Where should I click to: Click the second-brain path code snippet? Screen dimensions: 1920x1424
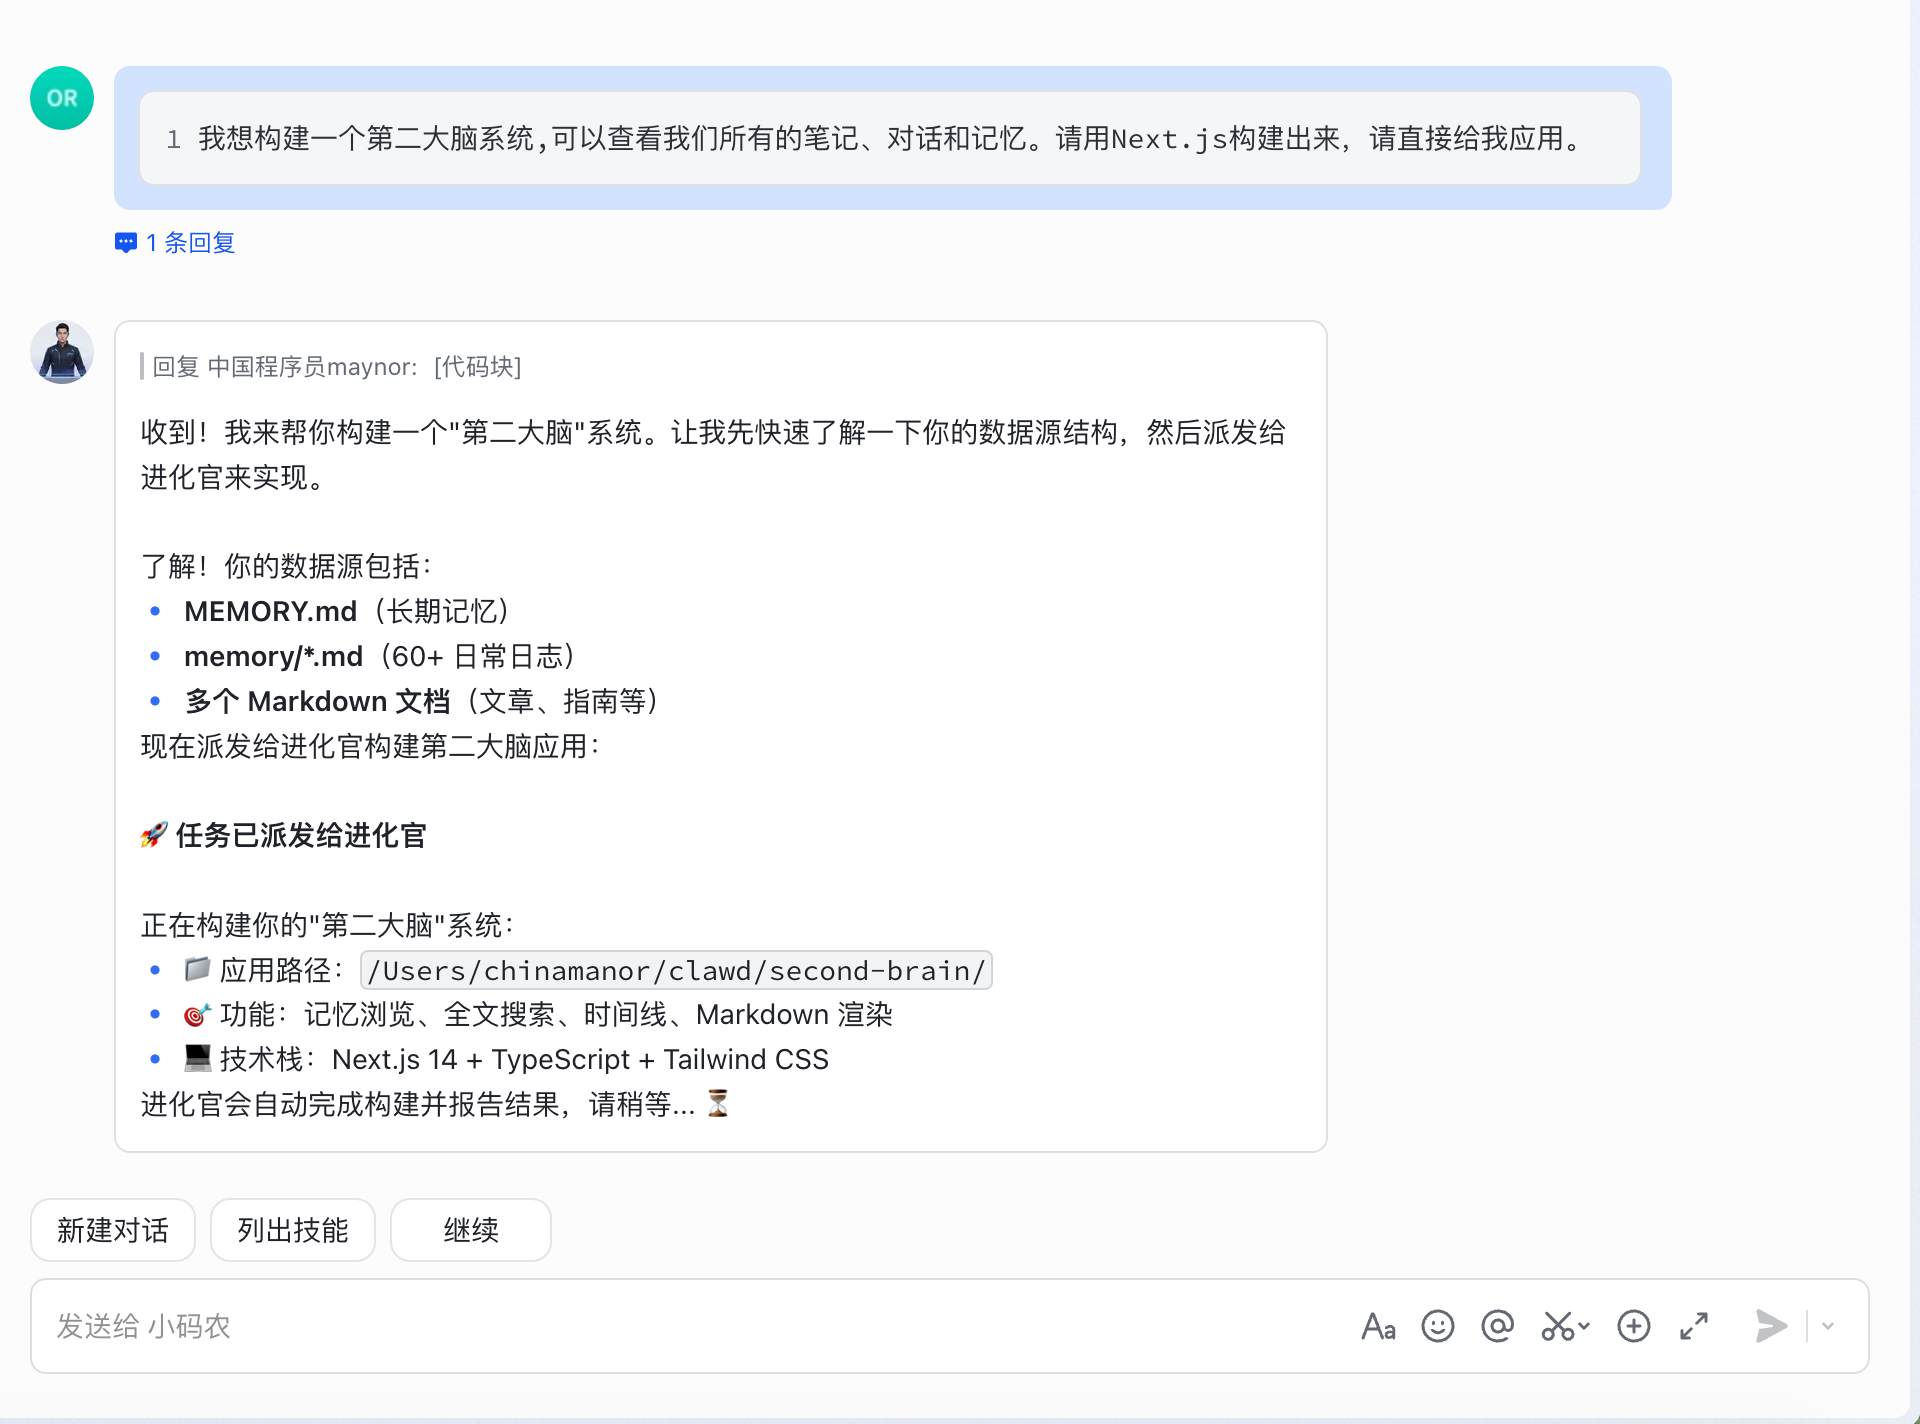[x=676, y=971]
